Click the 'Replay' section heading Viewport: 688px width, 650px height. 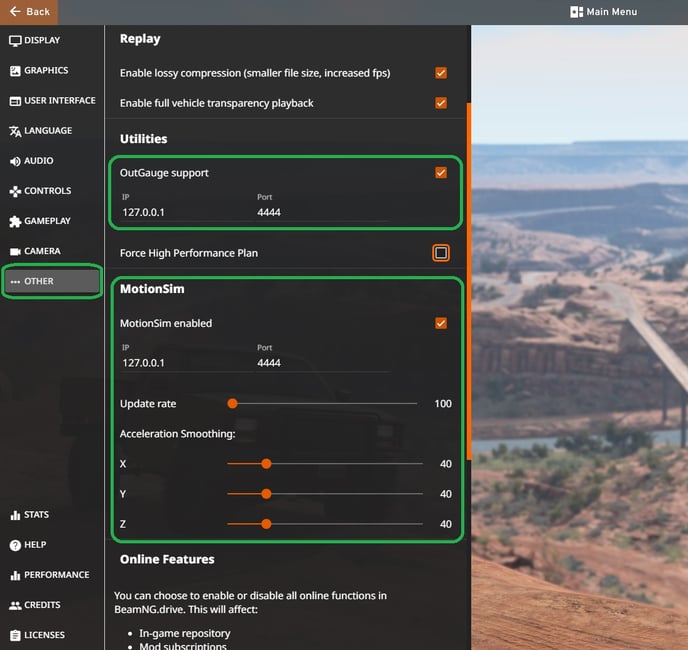[x=140, y=39]
